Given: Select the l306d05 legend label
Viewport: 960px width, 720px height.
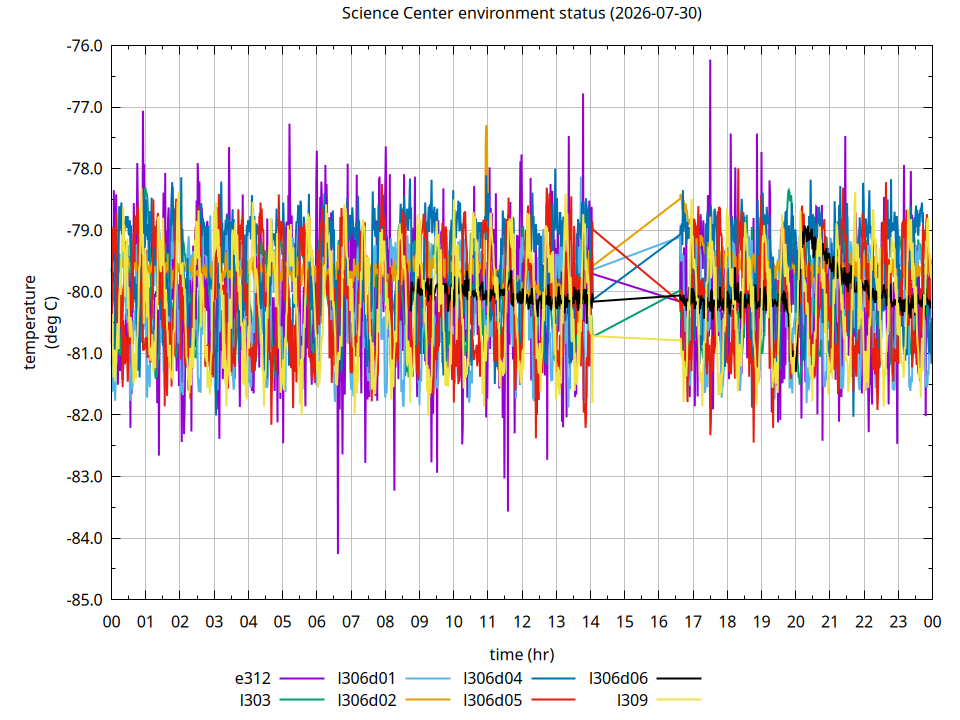Looking at the screenshot, I should point(493,700).
